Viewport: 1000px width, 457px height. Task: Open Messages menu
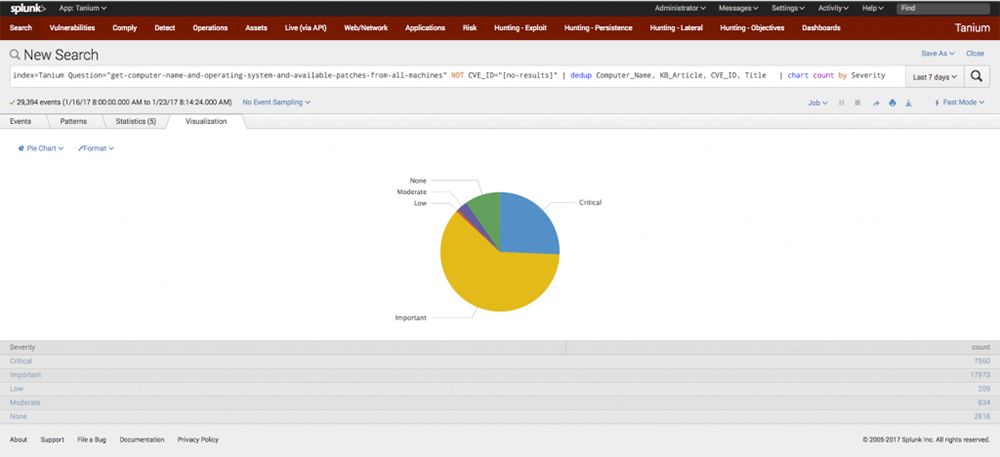pos(738,8)
